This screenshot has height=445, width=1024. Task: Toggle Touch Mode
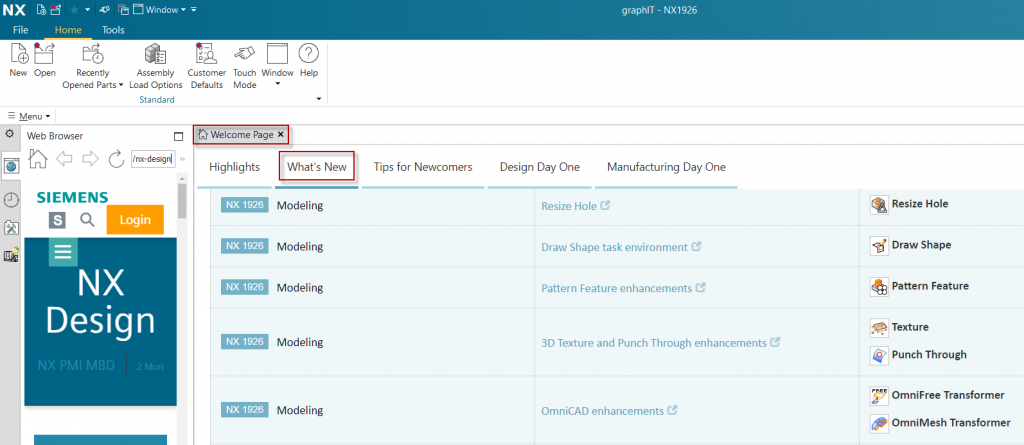click(x=244, y=57)
